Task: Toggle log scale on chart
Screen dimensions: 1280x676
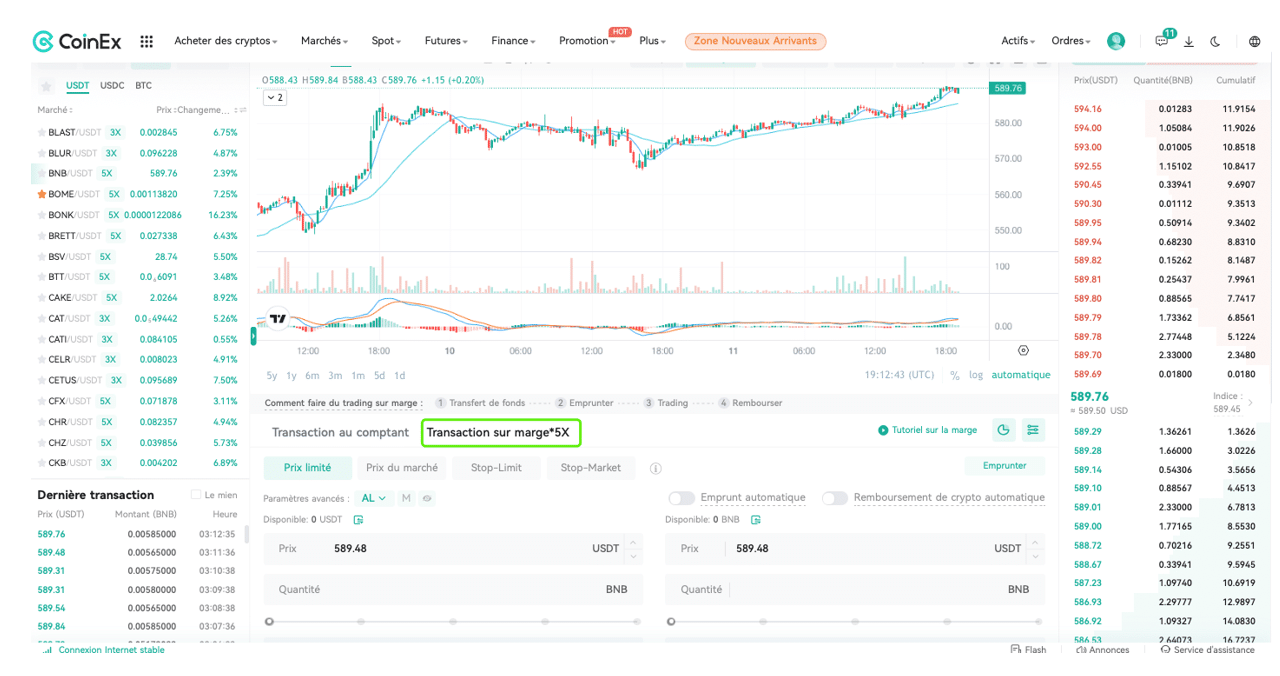Action: click(976, 375)
